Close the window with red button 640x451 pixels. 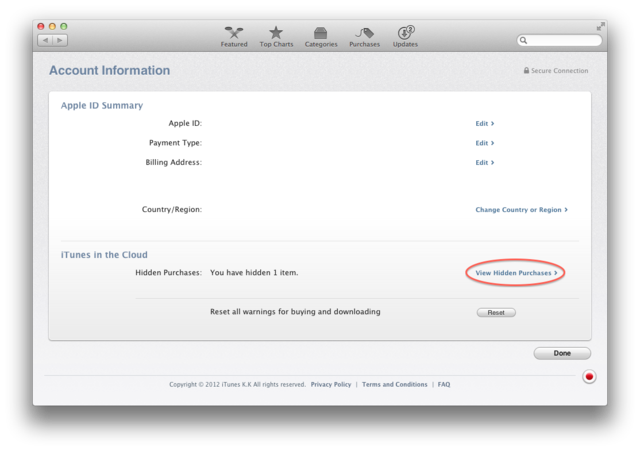(x=41, y=26)
